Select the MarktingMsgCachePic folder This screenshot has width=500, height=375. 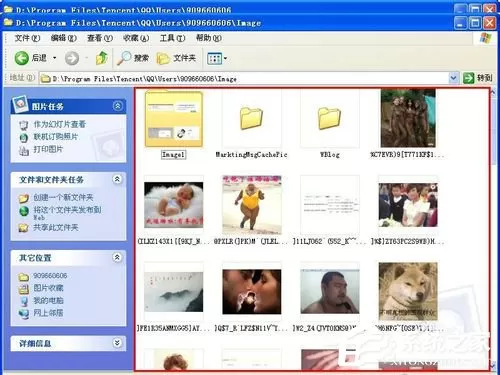tap(252, 118)
